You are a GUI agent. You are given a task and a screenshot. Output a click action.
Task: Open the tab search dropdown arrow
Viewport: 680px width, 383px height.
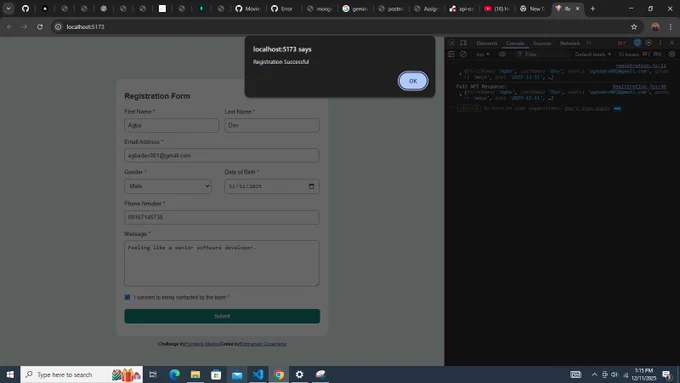pyautogui.click(x=8, y=8)
